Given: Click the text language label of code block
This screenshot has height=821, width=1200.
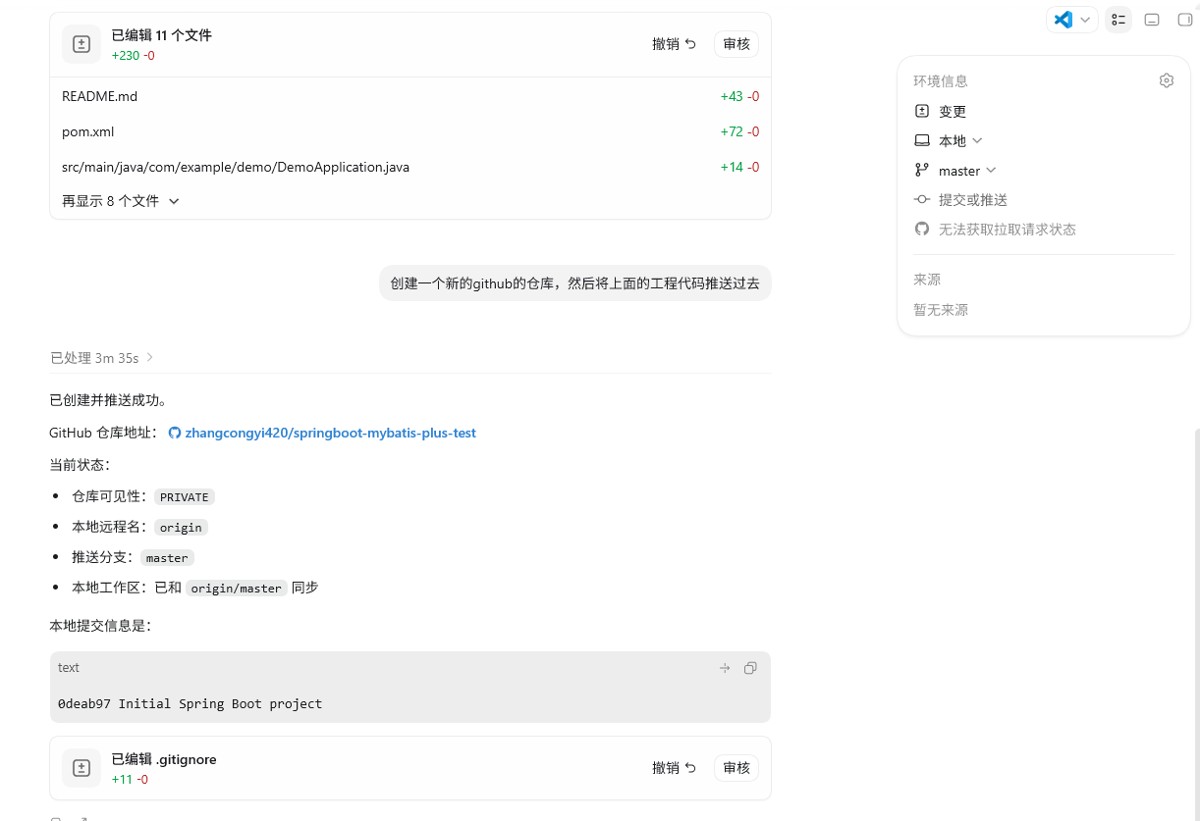Looking at the screenshot, I should pos(68,668).
